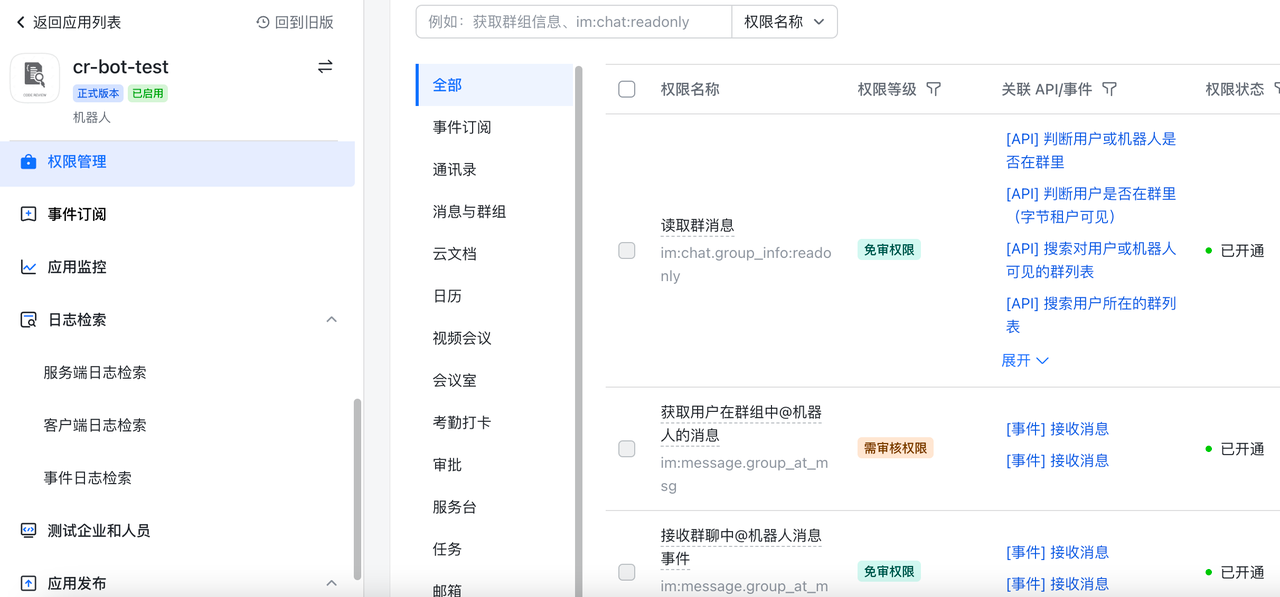The height and width of the screenshot is (597, 1280).
Task: Open 权限管理 in the sidebar
Action: pyautogui.click(x=177, y=162)
